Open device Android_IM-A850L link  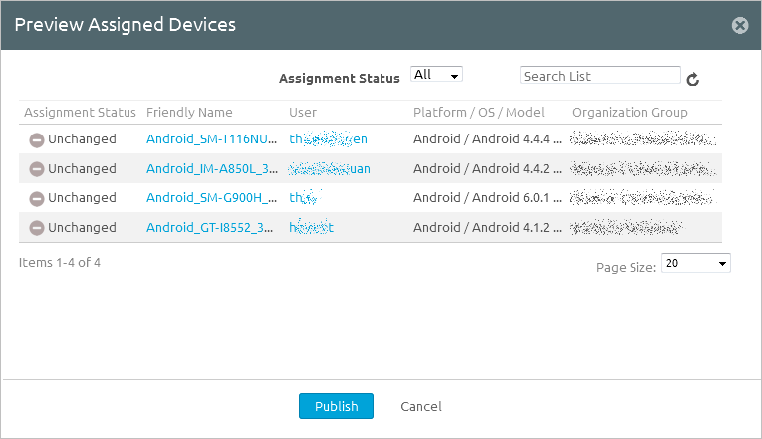click(x=210, y=169)
